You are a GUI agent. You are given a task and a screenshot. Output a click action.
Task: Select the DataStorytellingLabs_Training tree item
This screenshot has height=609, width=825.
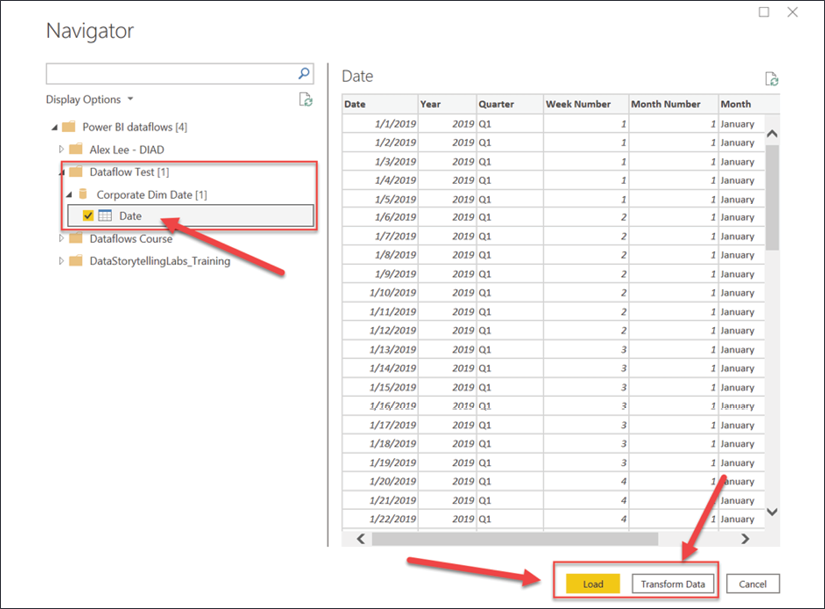(160, 261)
